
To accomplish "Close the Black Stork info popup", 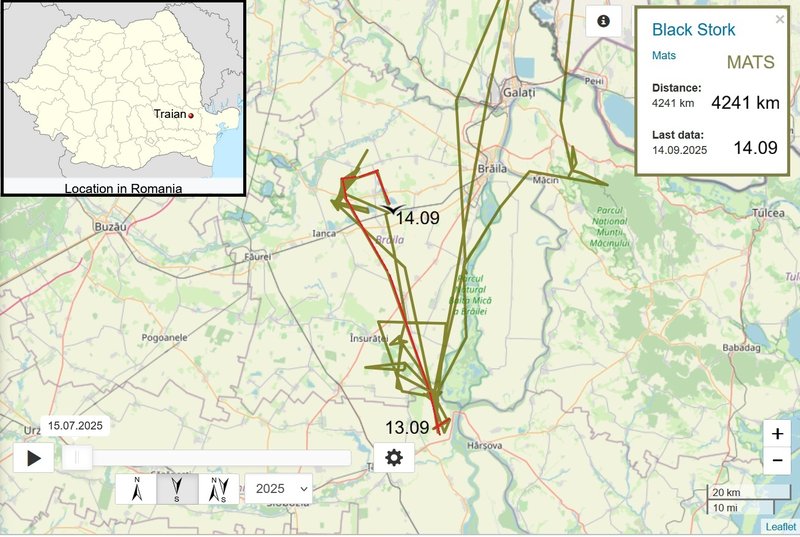I will click(x=780, y=19).
